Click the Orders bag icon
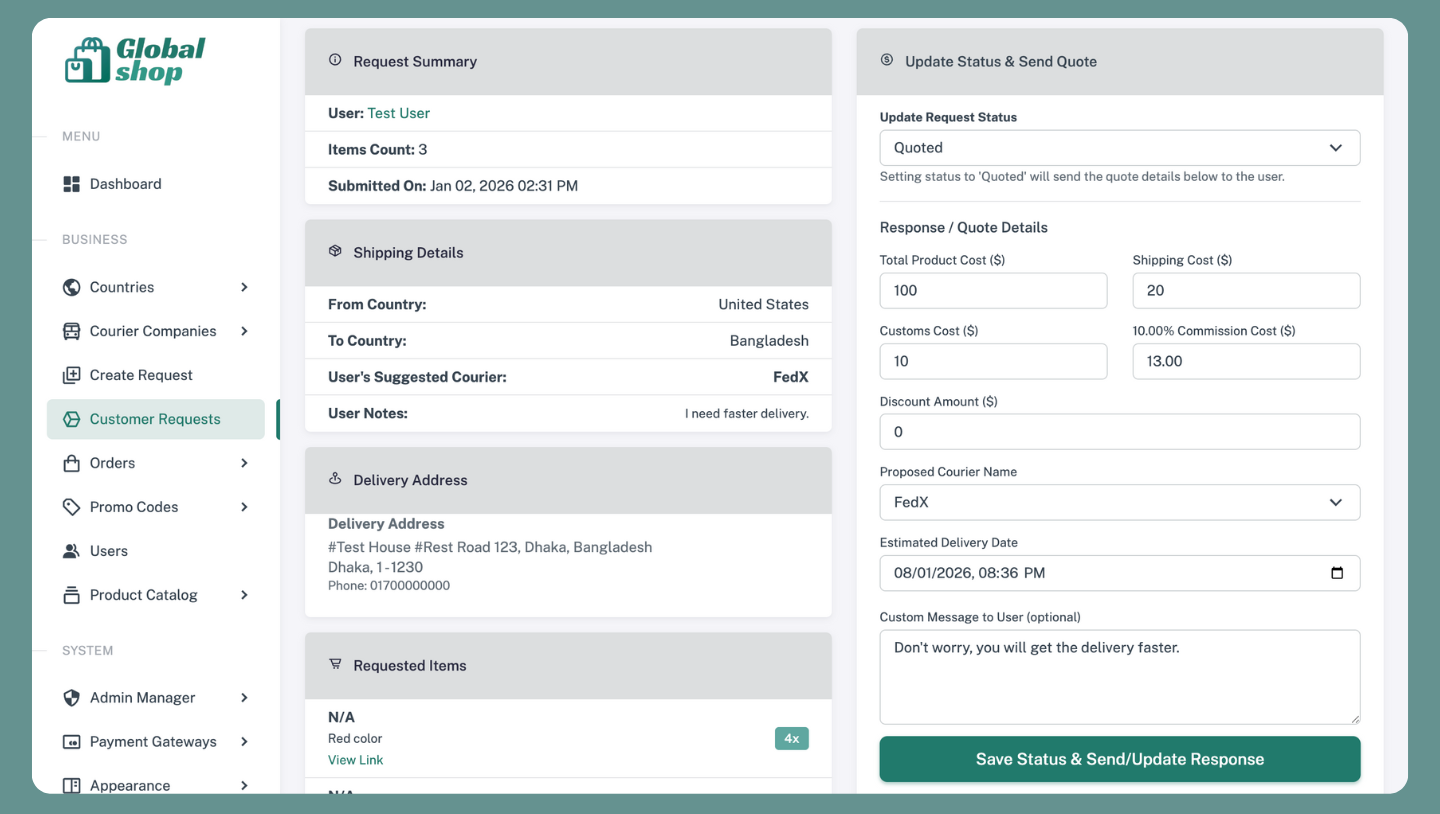 tap(71, 463)
